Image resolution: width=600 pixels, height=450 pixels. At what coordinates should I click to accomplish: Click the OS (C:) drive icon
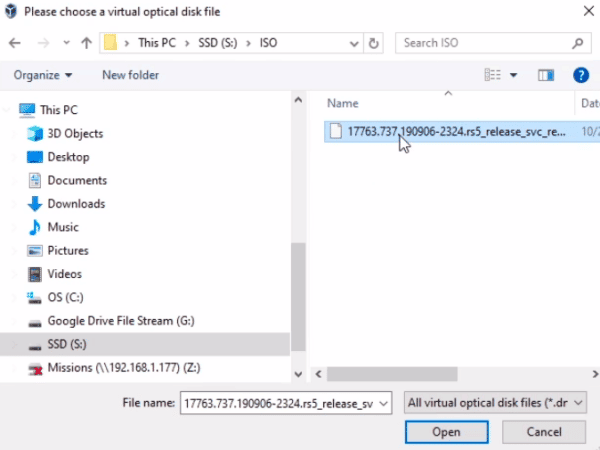(35, 297)
